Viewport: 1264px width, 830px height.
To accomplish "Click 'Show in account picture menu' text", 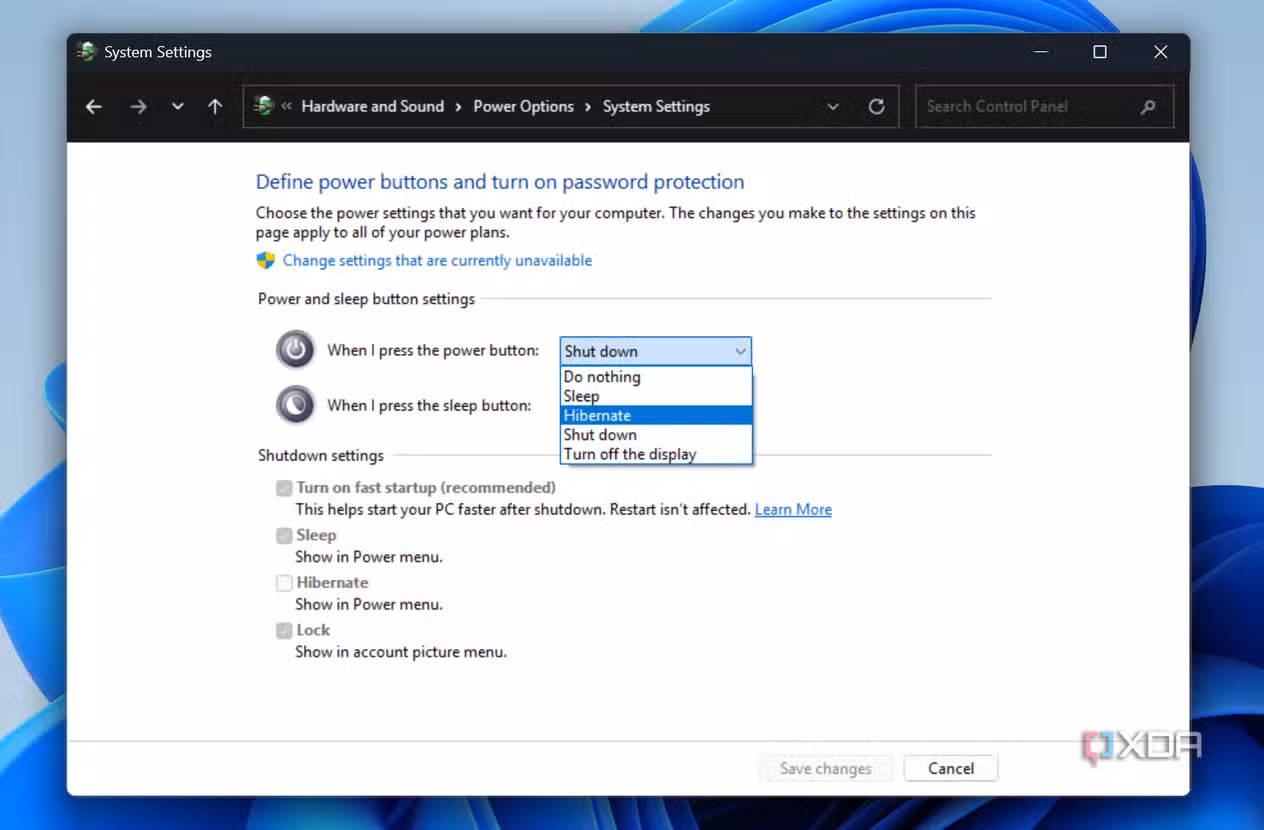I will click(x=401, y=652).
